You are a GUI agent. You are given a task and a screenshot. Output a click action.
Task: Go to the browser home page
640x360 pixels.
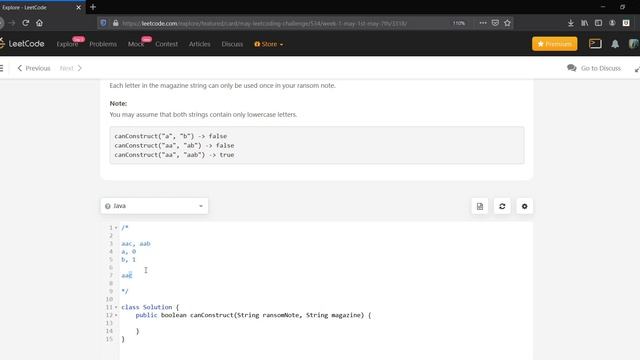click(40, 23)
